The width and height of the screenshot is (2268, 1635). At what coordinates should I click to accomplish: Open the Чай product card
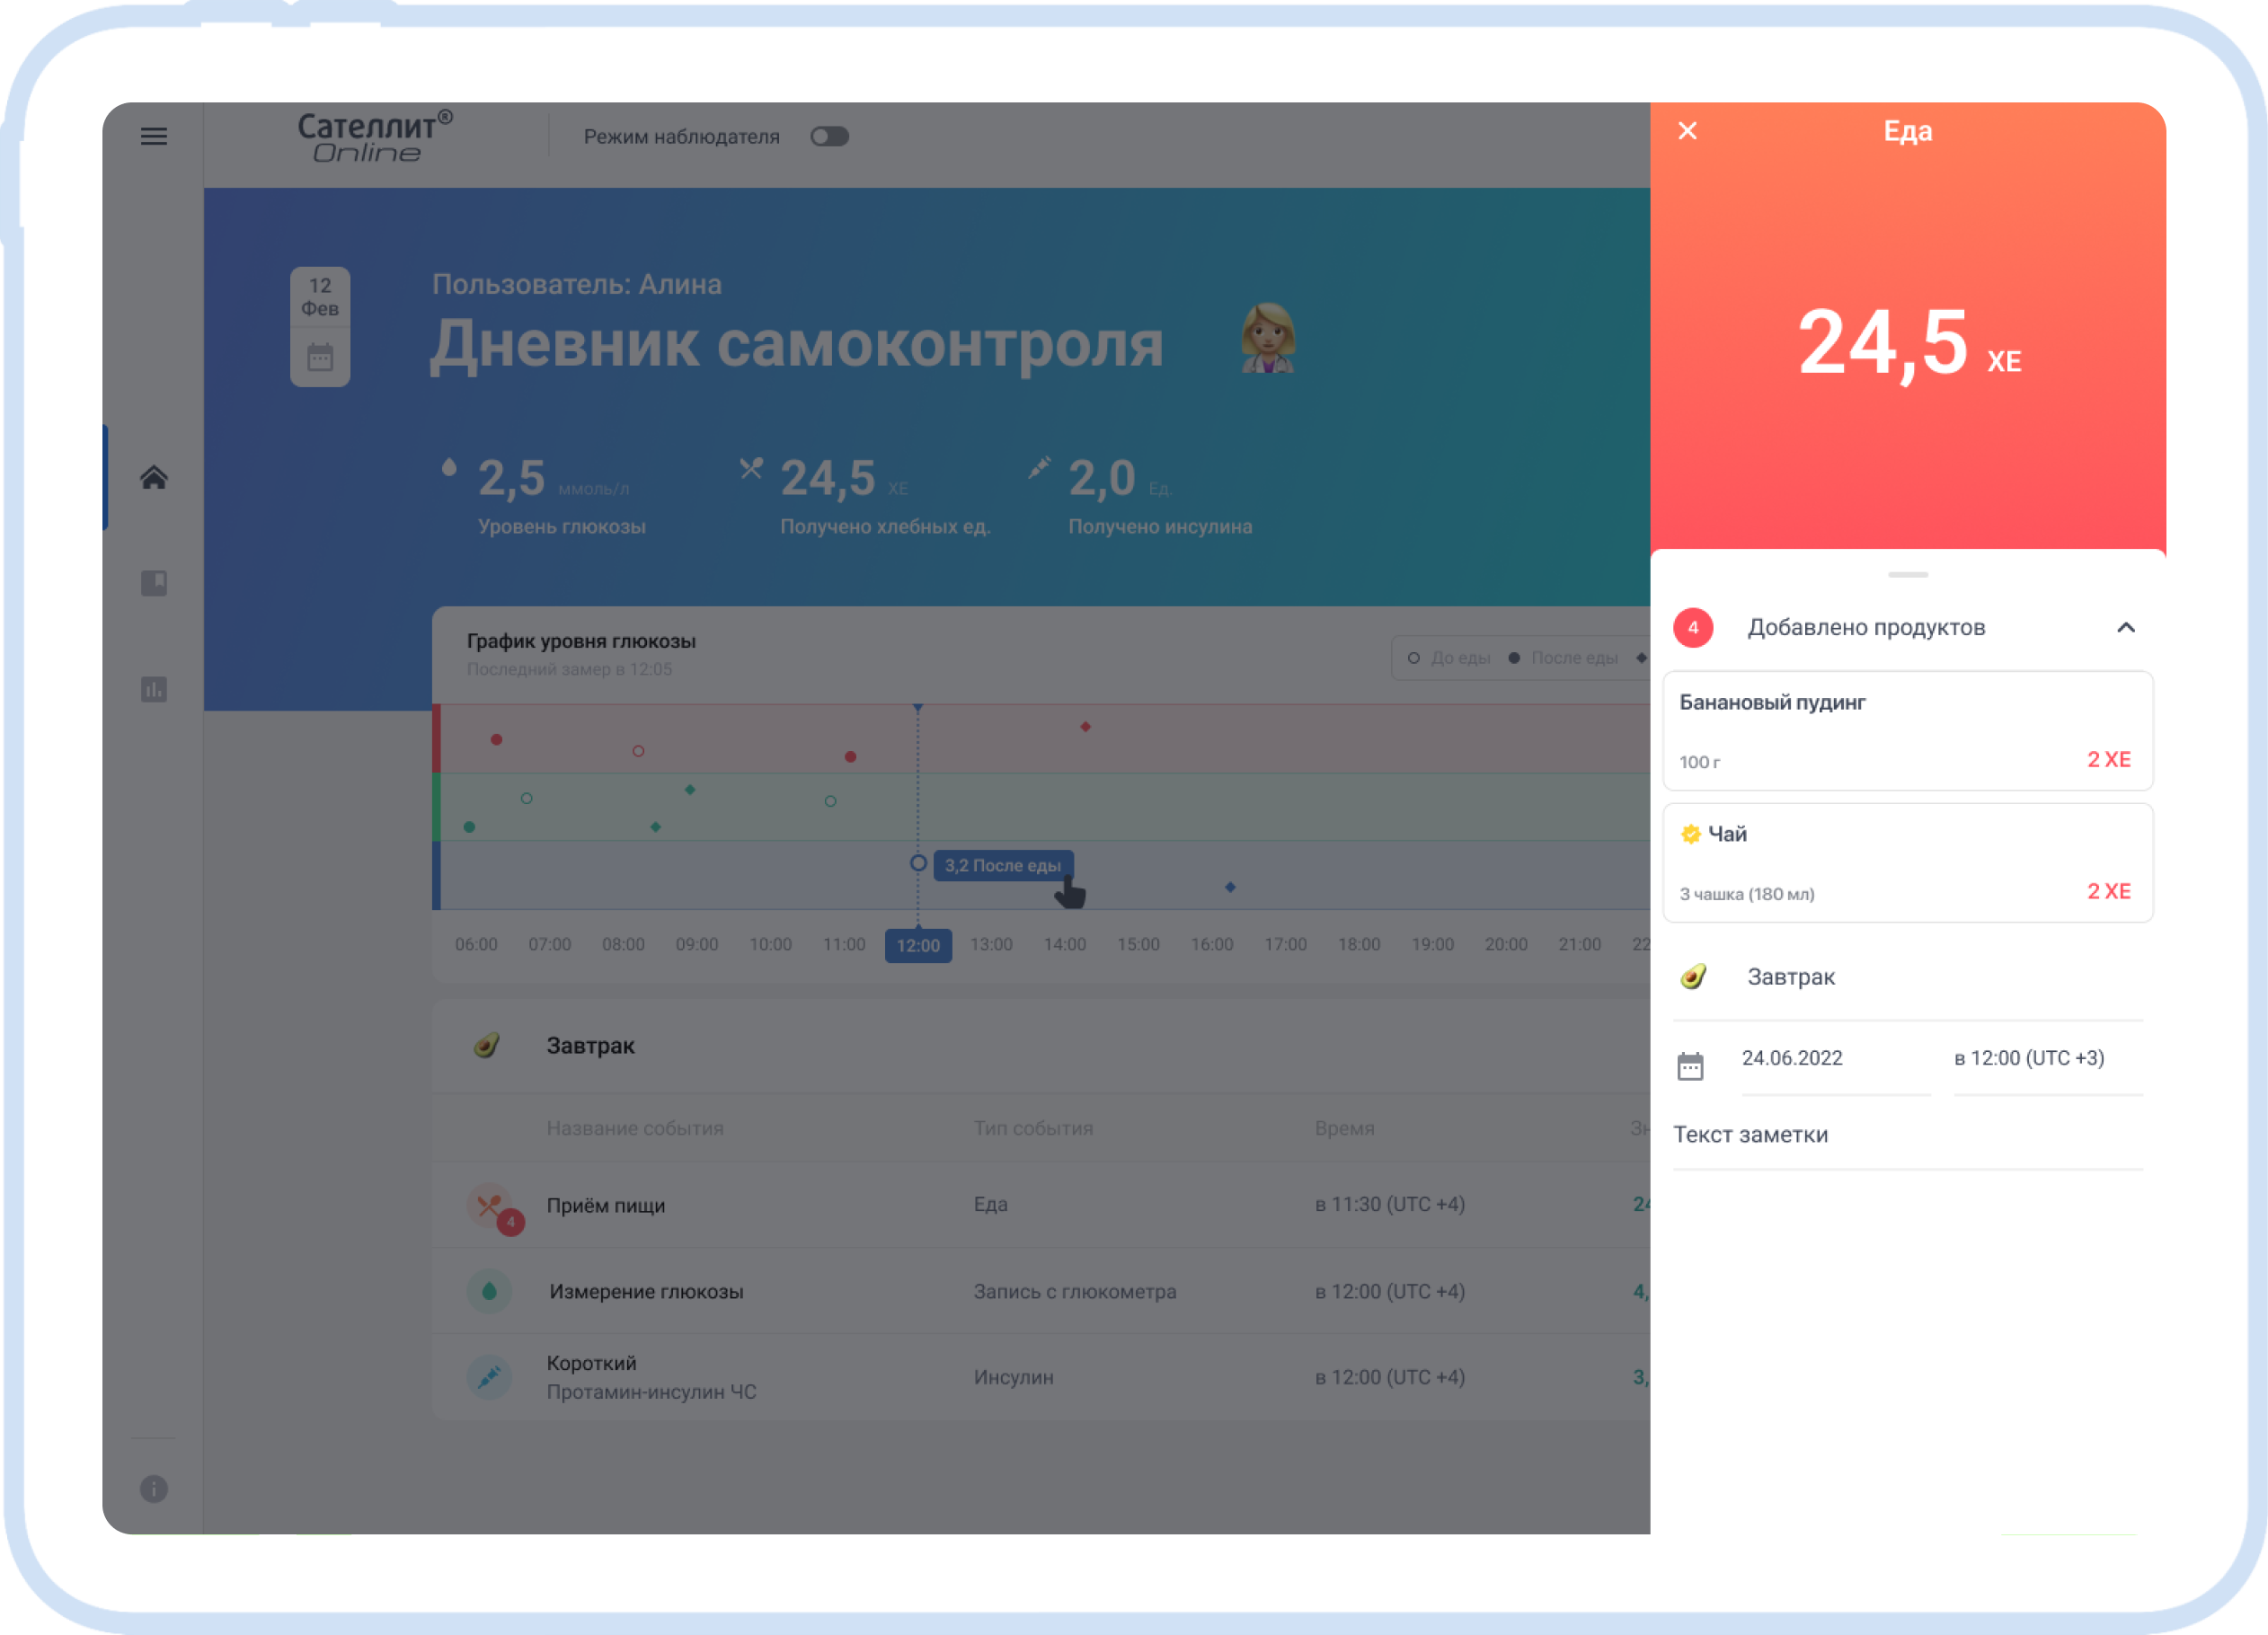(x=1907, y=863)
